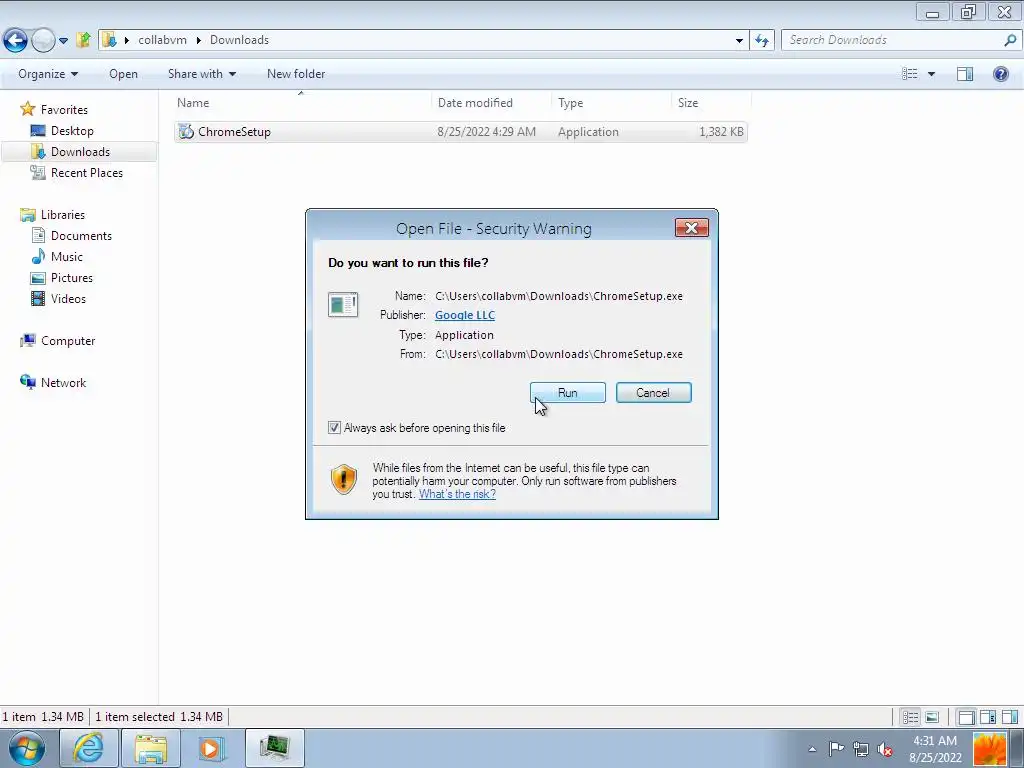Sort by the Date modified column

click(x=491, y=103)
